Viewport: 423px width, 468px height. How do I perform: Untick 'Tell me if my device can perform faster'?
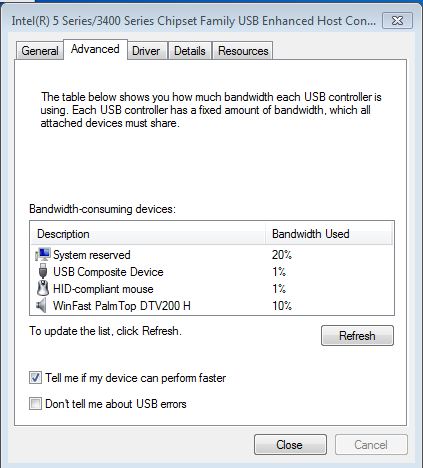coord(35,378)
